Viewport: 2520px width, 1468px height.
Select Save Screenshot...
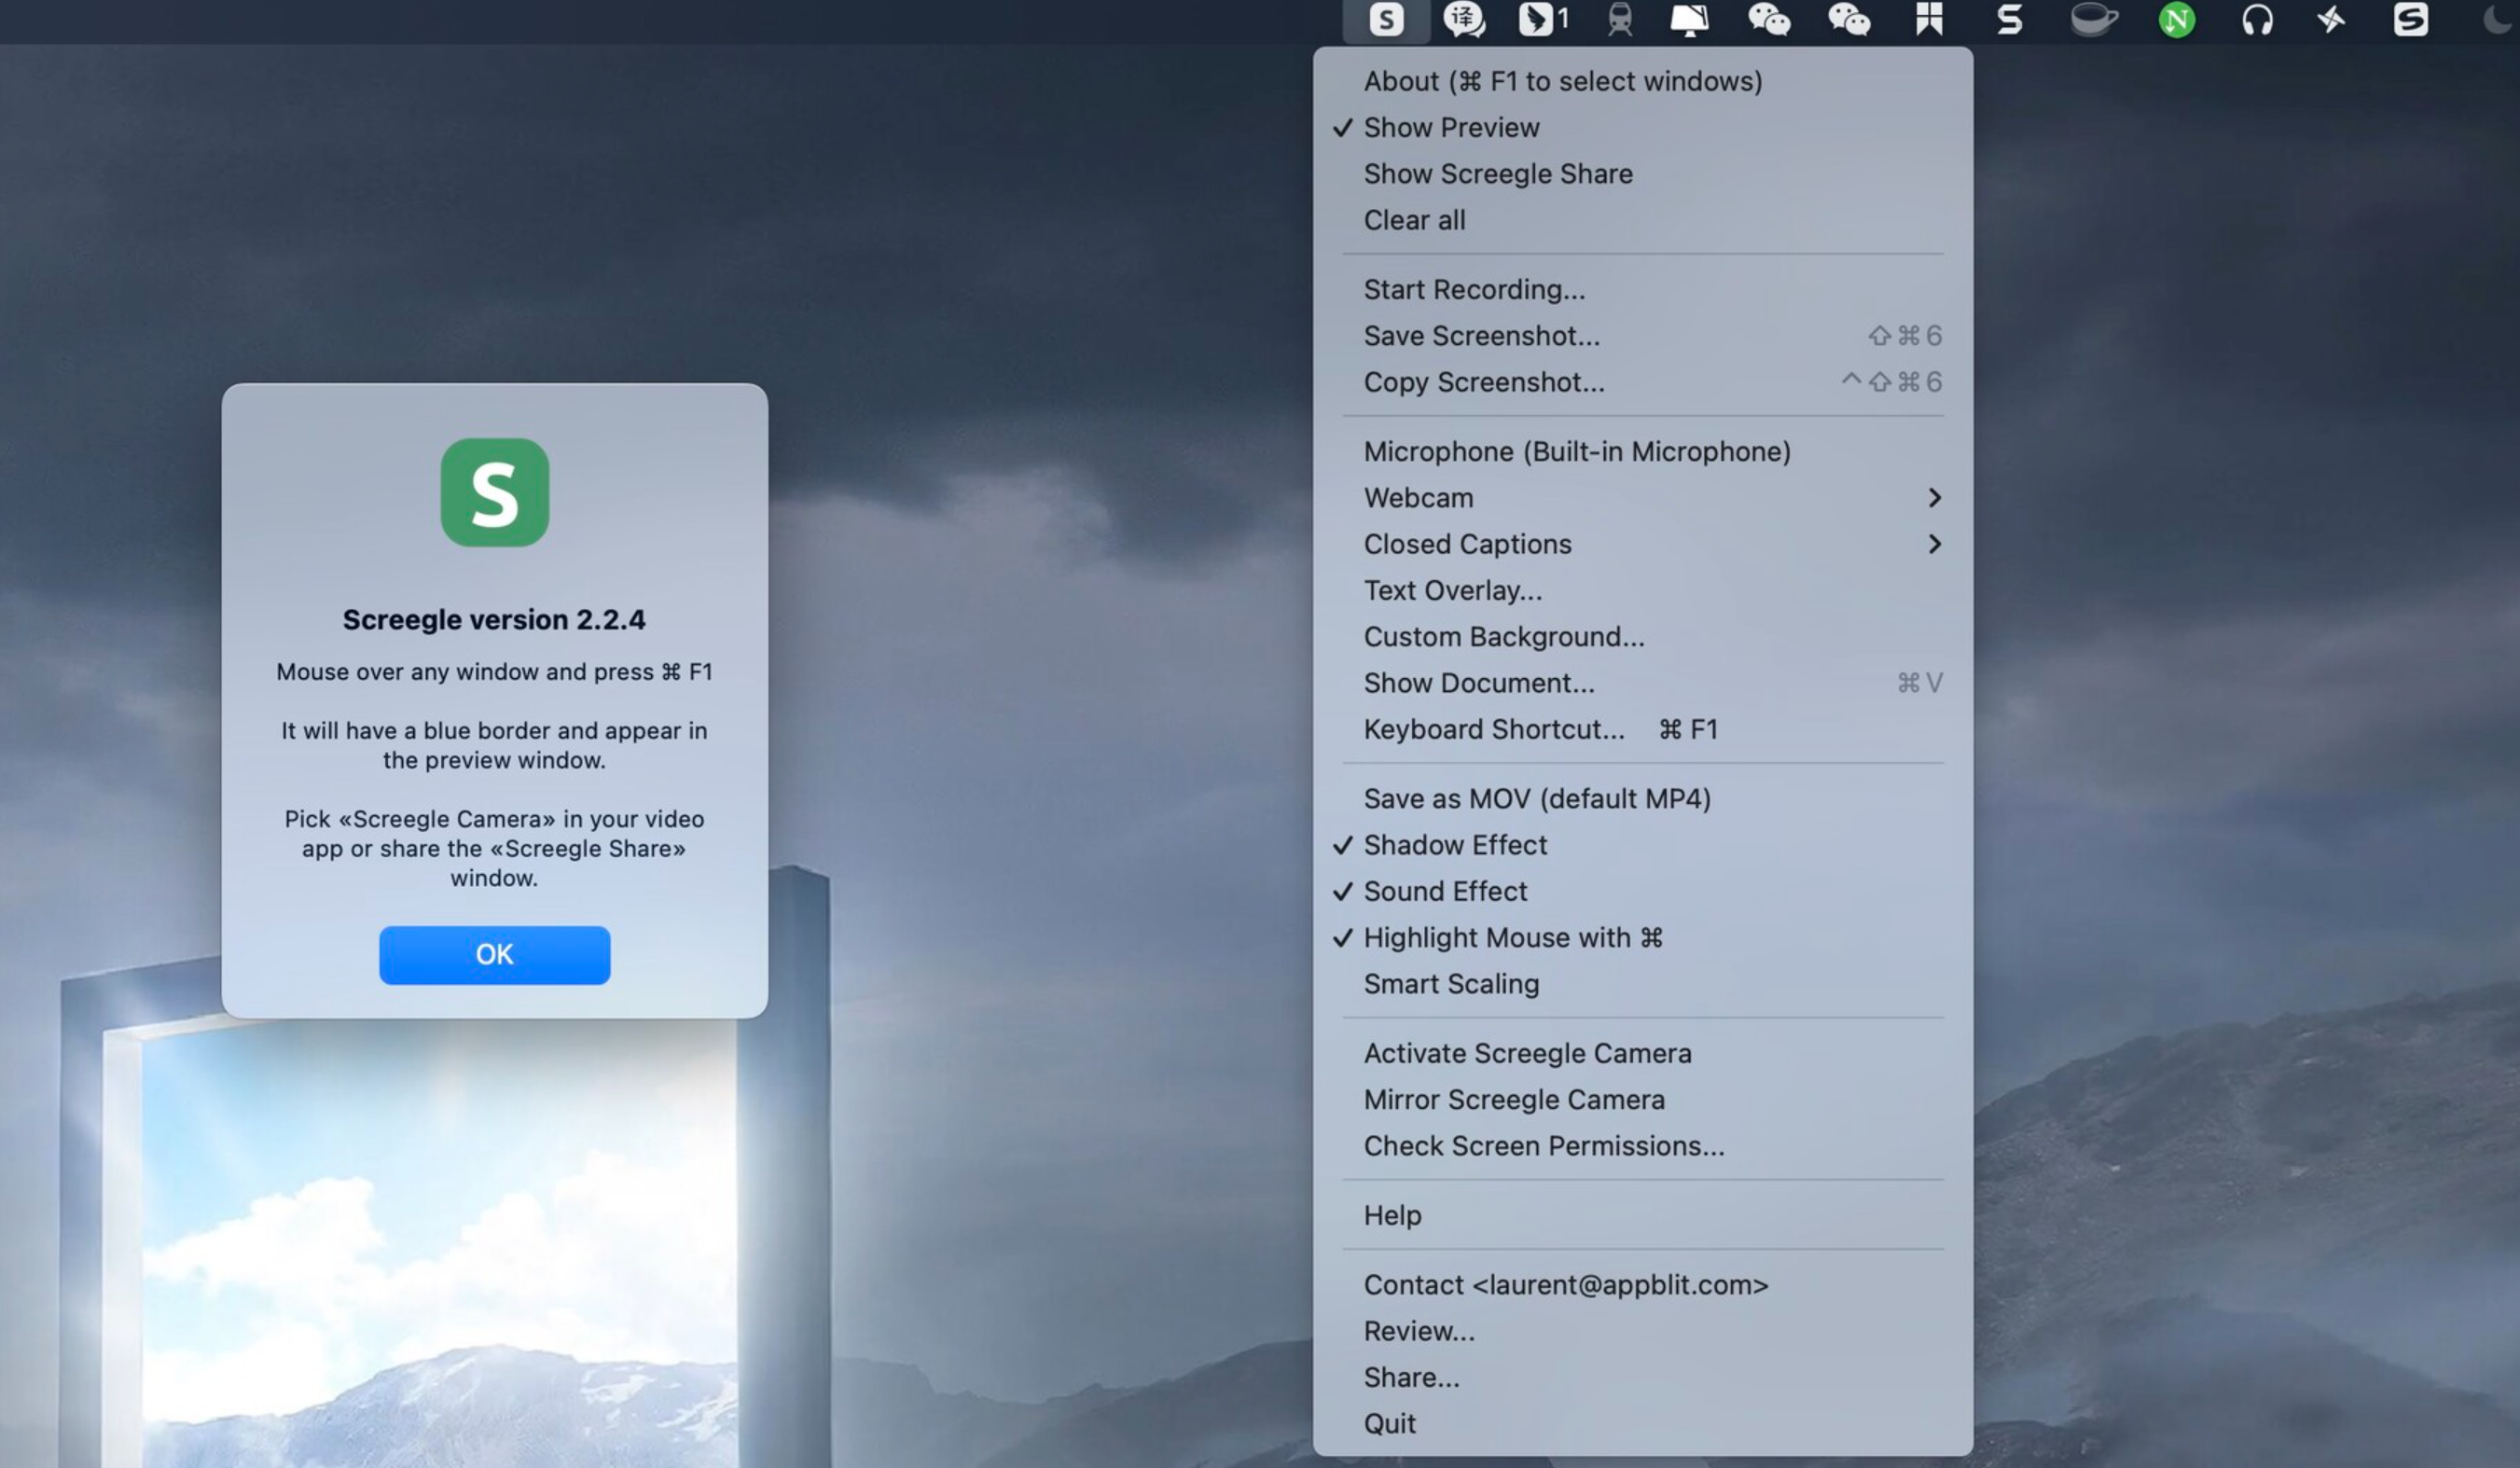tap(1643, 336)
